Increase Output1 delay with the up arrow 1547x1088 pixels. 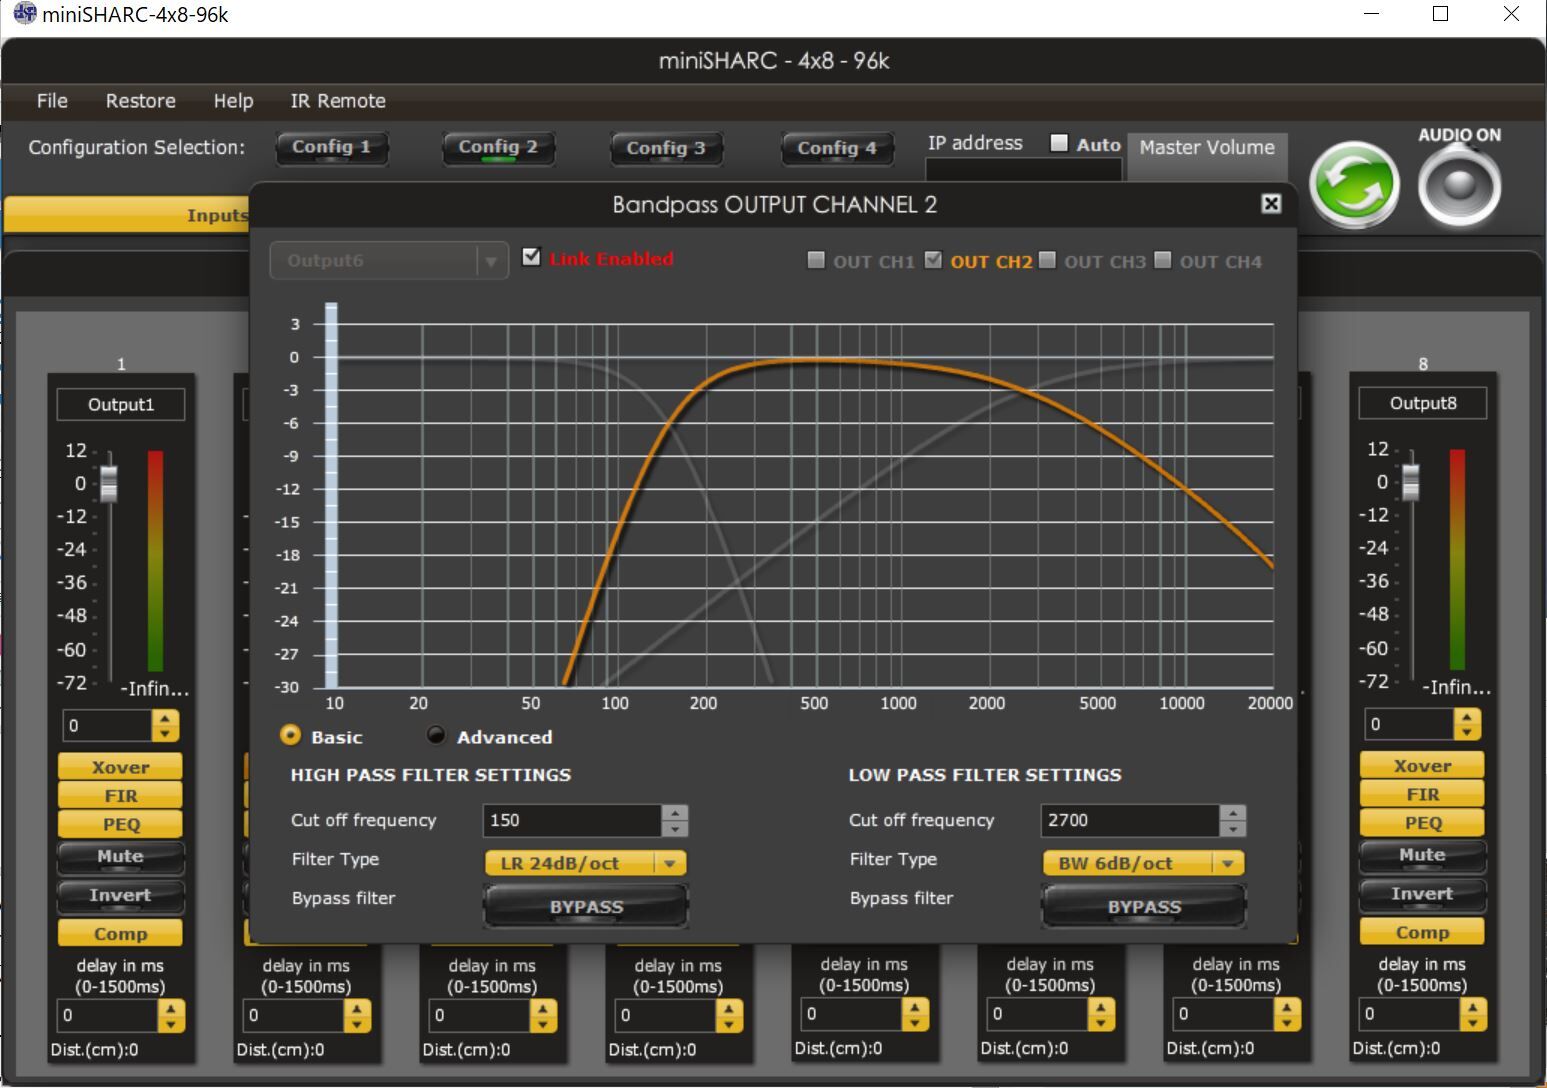tap(171, 1008)
